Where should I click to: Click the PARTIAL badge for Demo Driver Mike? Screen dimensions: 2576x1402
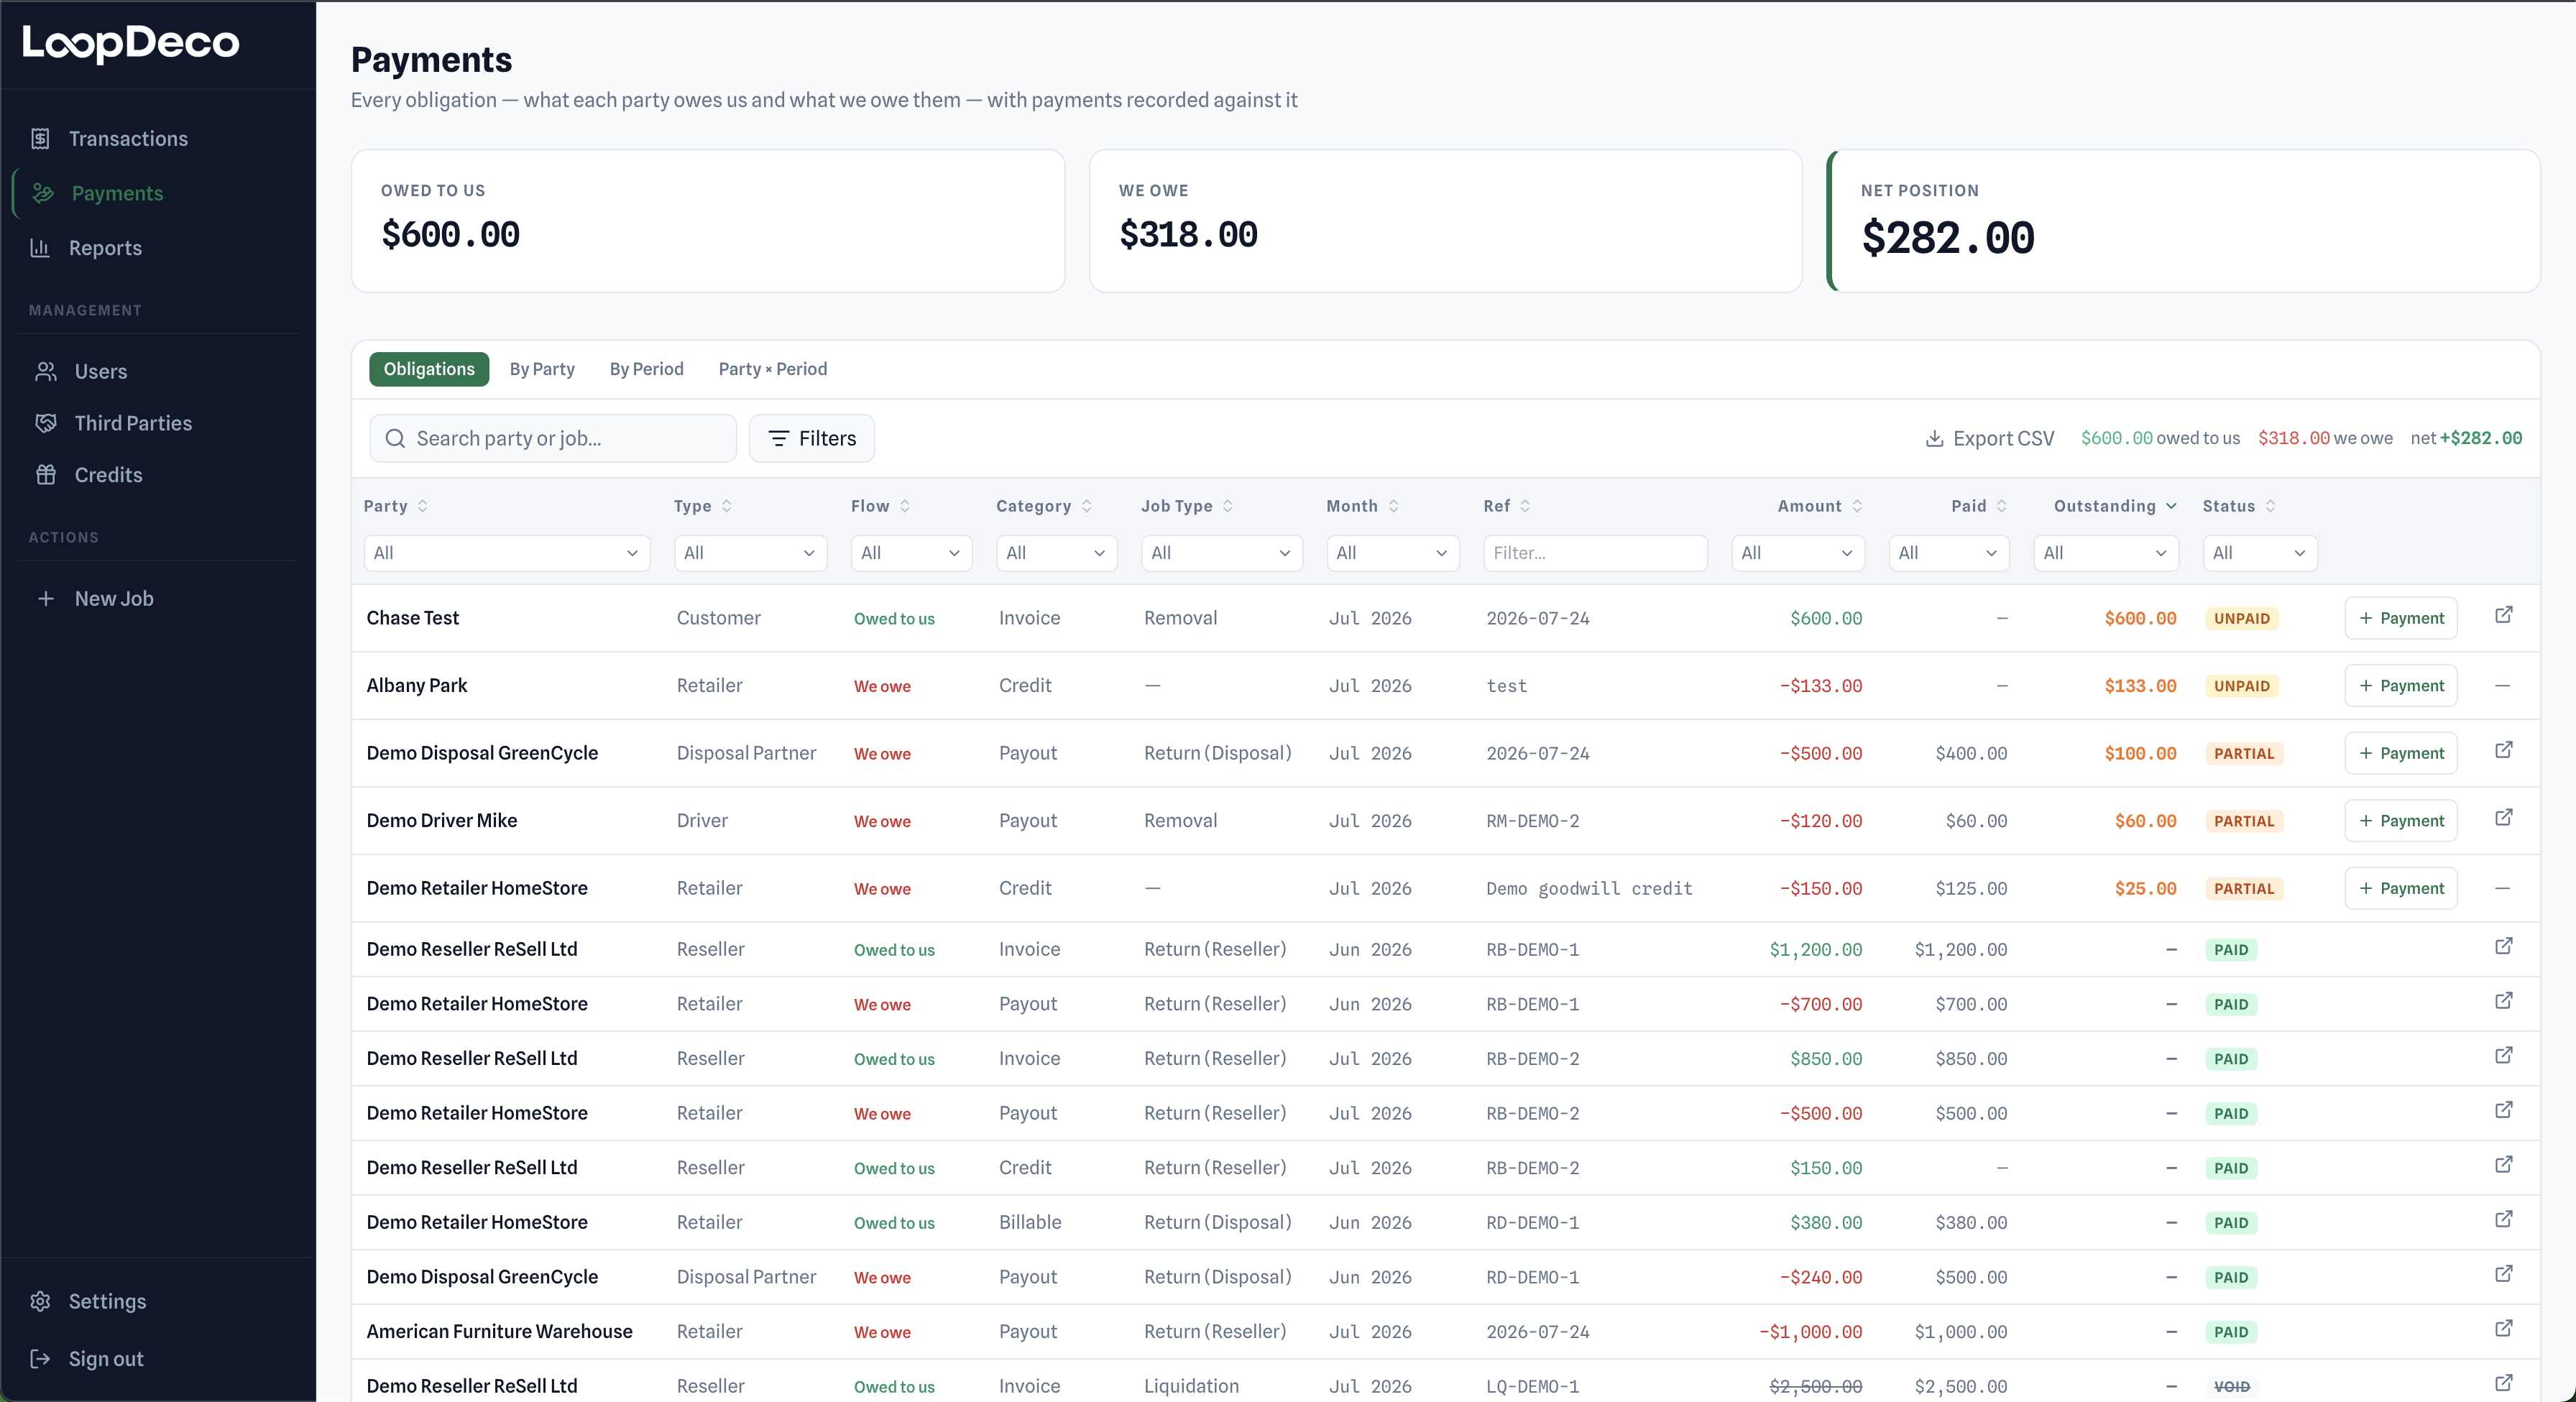pos(2243,821)
